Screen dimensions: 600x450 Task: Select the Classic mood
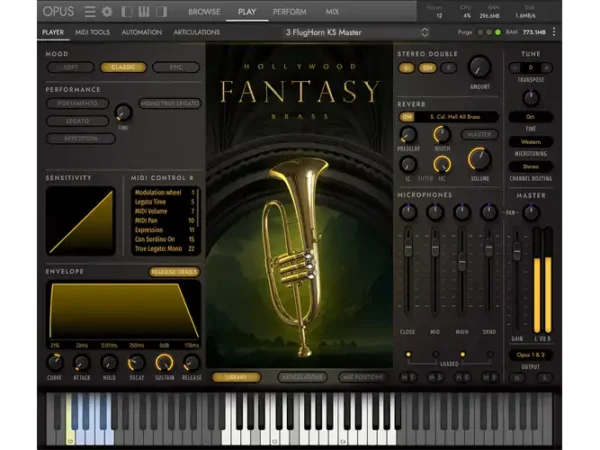coord(123,67)
